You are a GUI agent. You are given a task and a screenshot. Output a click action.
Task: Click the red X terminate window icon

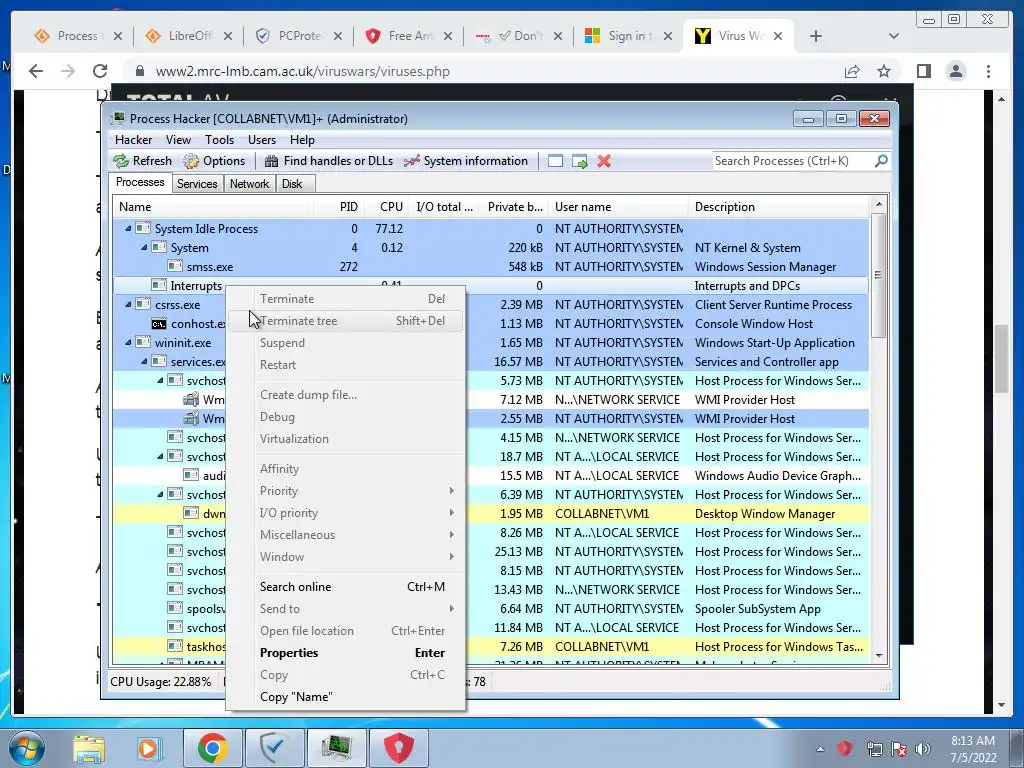pos(604,161)
